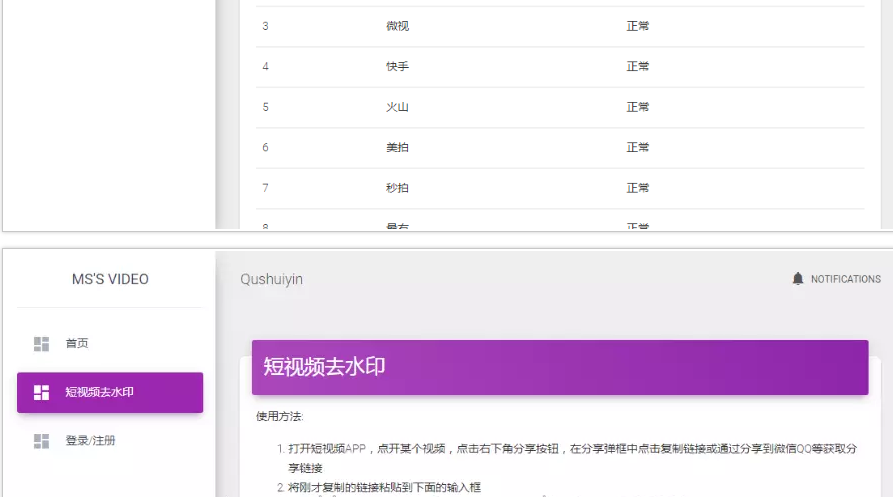Viewport: 893px width, 497px height.
Task: Click the grid icon beside 短视频去水印
Action: click(x=41, y=392)
